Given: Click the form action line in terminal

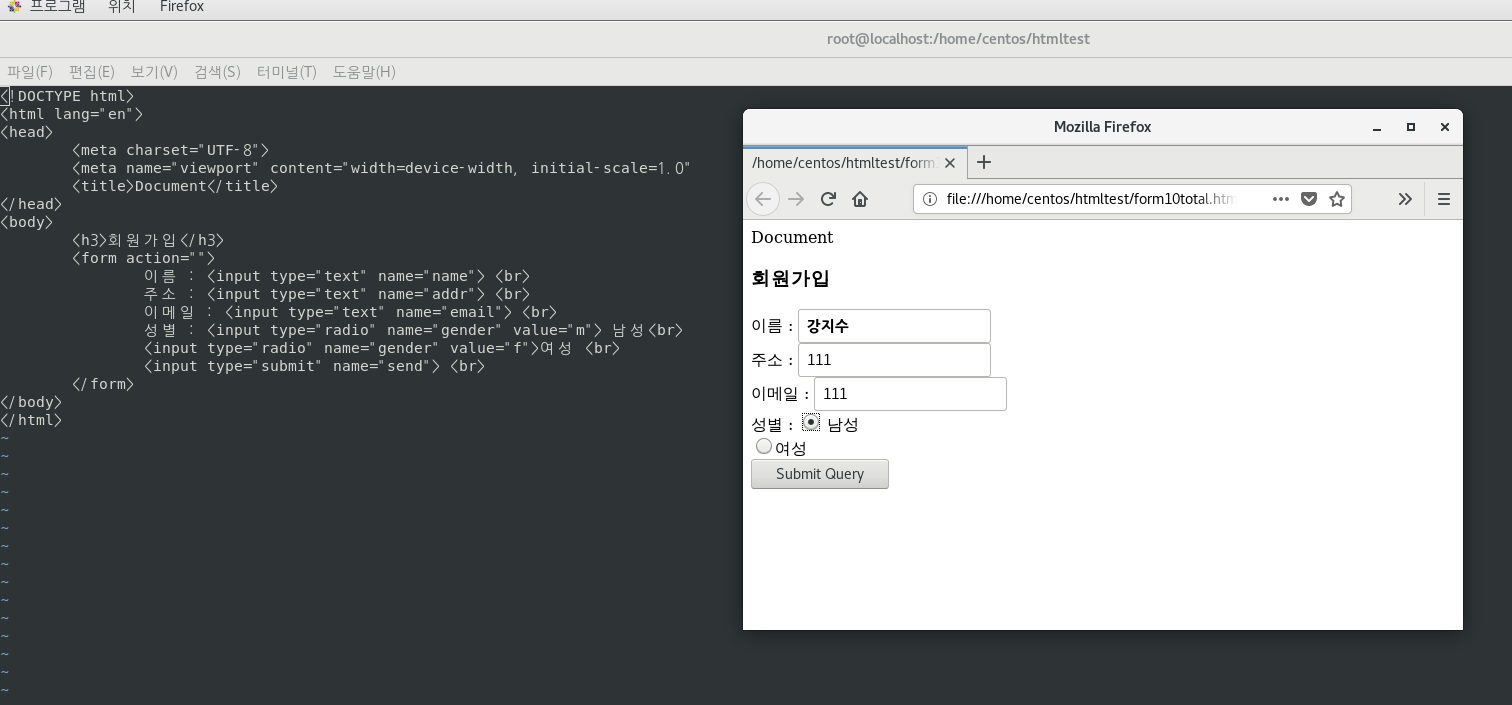Looking at the screenshot, I should (x=144, y=258).
